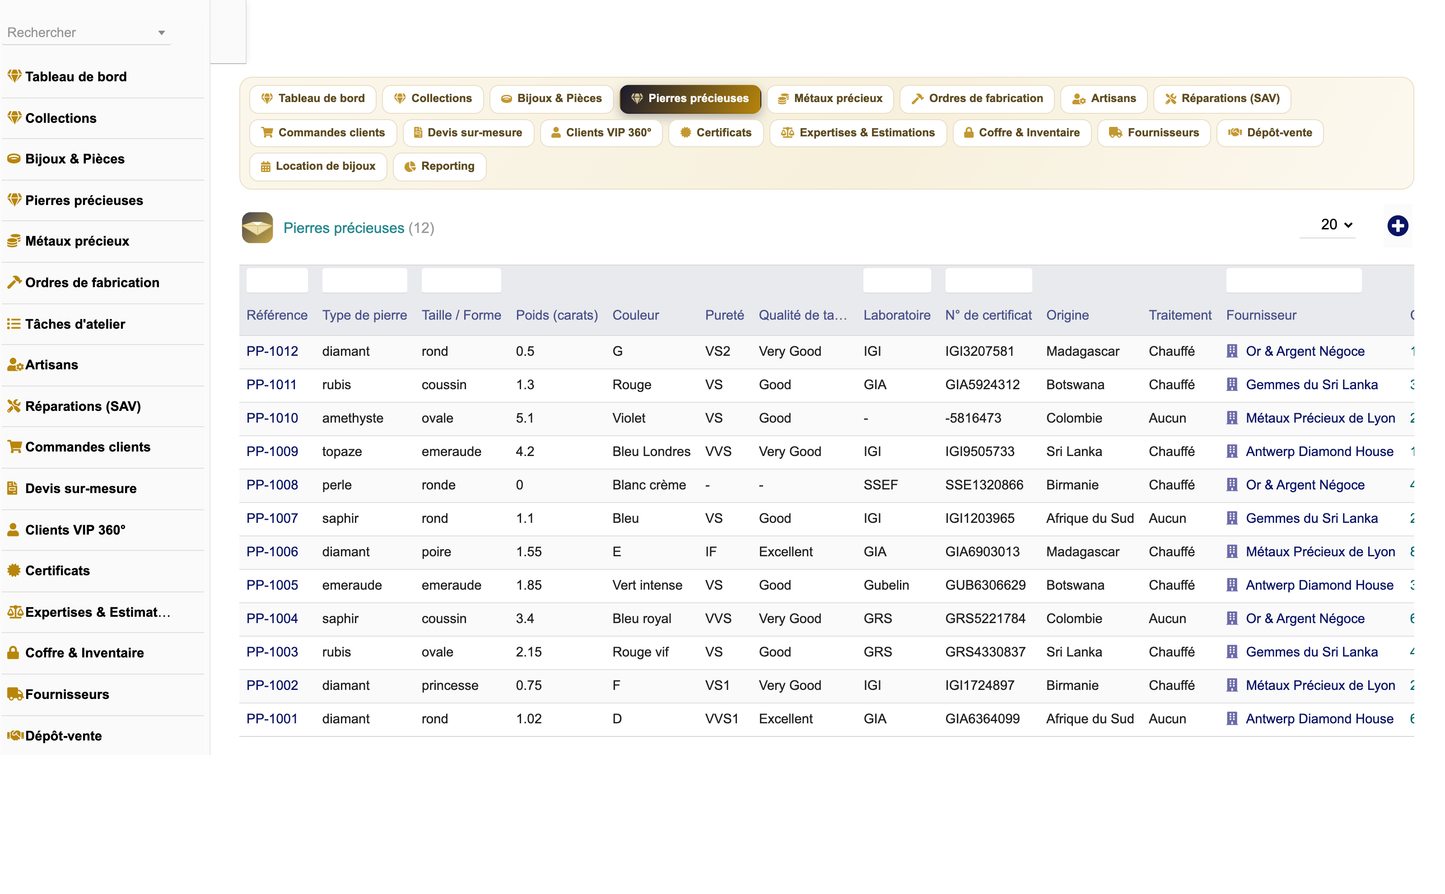Open Expertises & Estimations tab
The height and width of the screenshot is (894, 1445).
pyautogui.click(x=858, y=132)
